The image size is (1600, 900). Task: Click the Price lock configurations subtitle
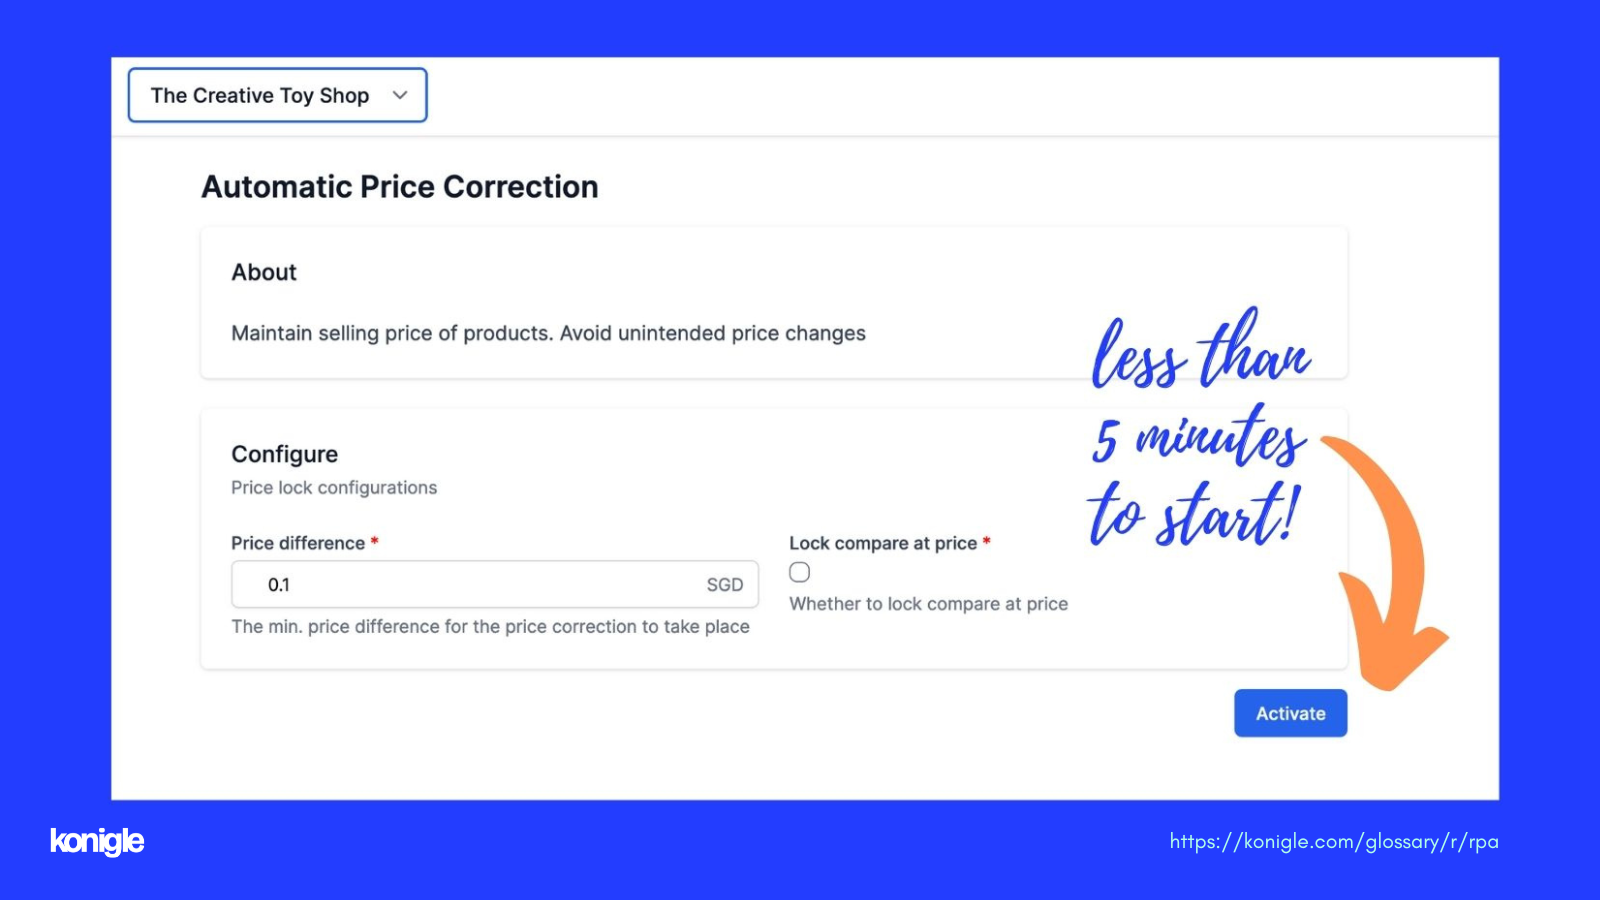[x=334, y=488]
